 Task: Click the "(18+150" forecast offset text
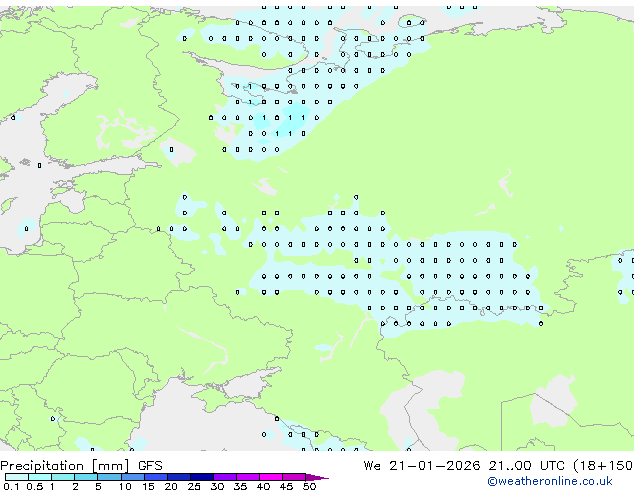click(x=603, y=466)
